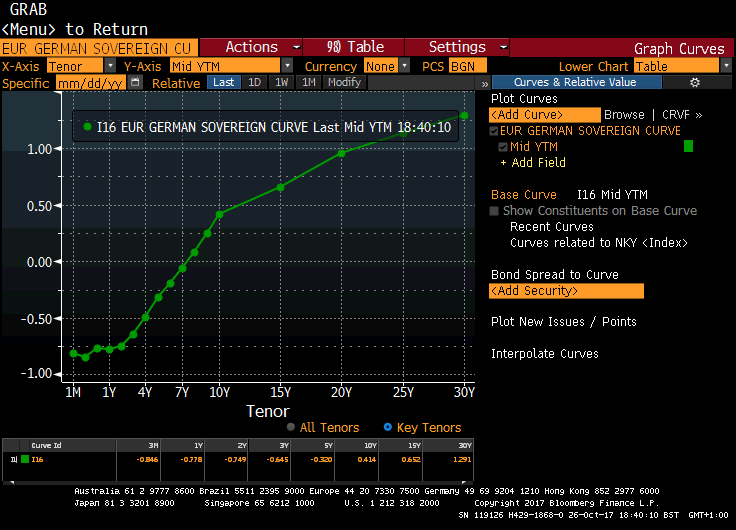
Task: Toggle the EUR German Sovereign Curve checkbox
Action: point(494,131)
